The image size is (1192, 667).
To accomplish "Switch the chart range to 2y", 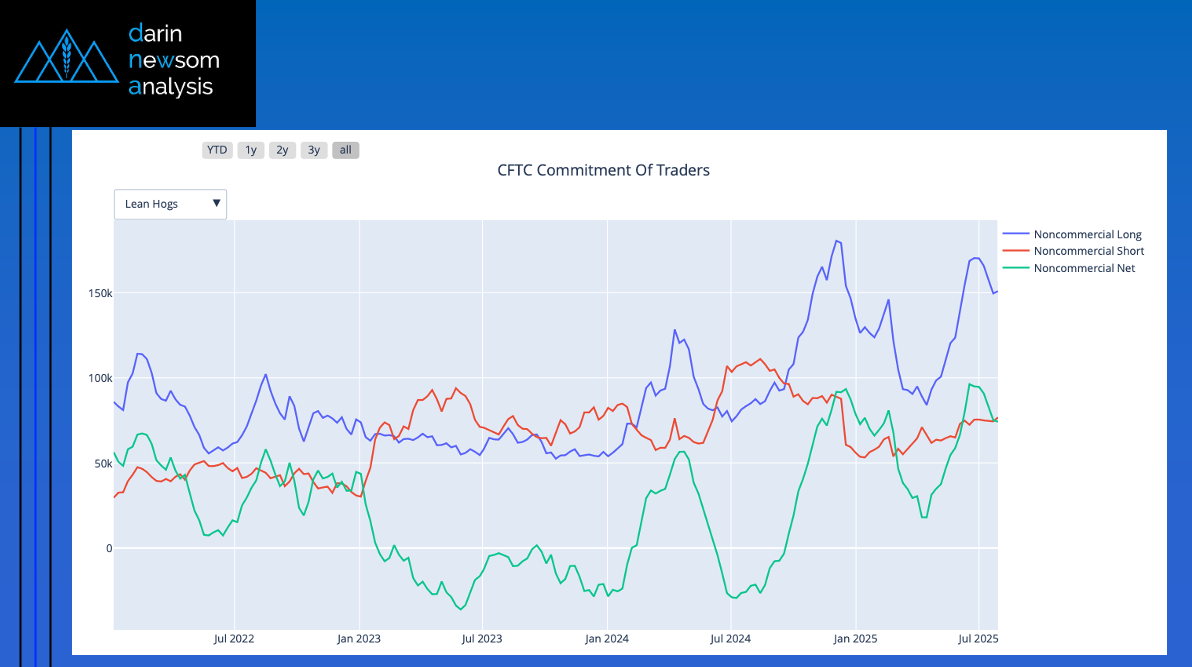I will click(x=282, y=150).
